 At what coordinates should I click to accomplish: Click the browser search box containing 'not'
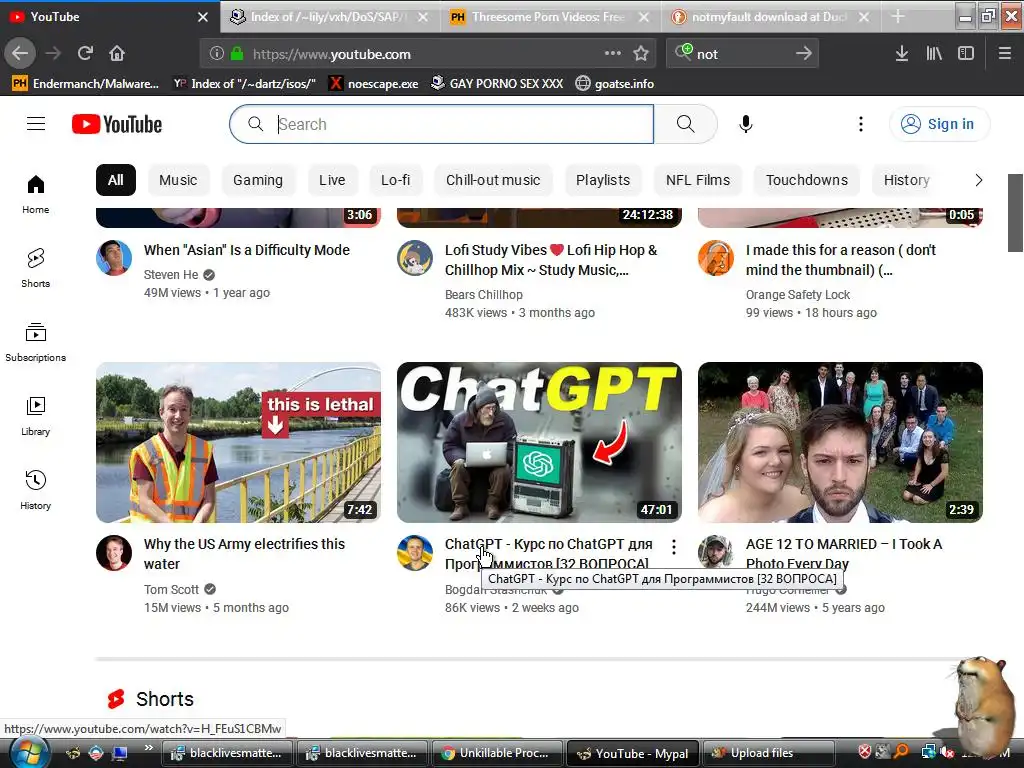coord(742,54)
